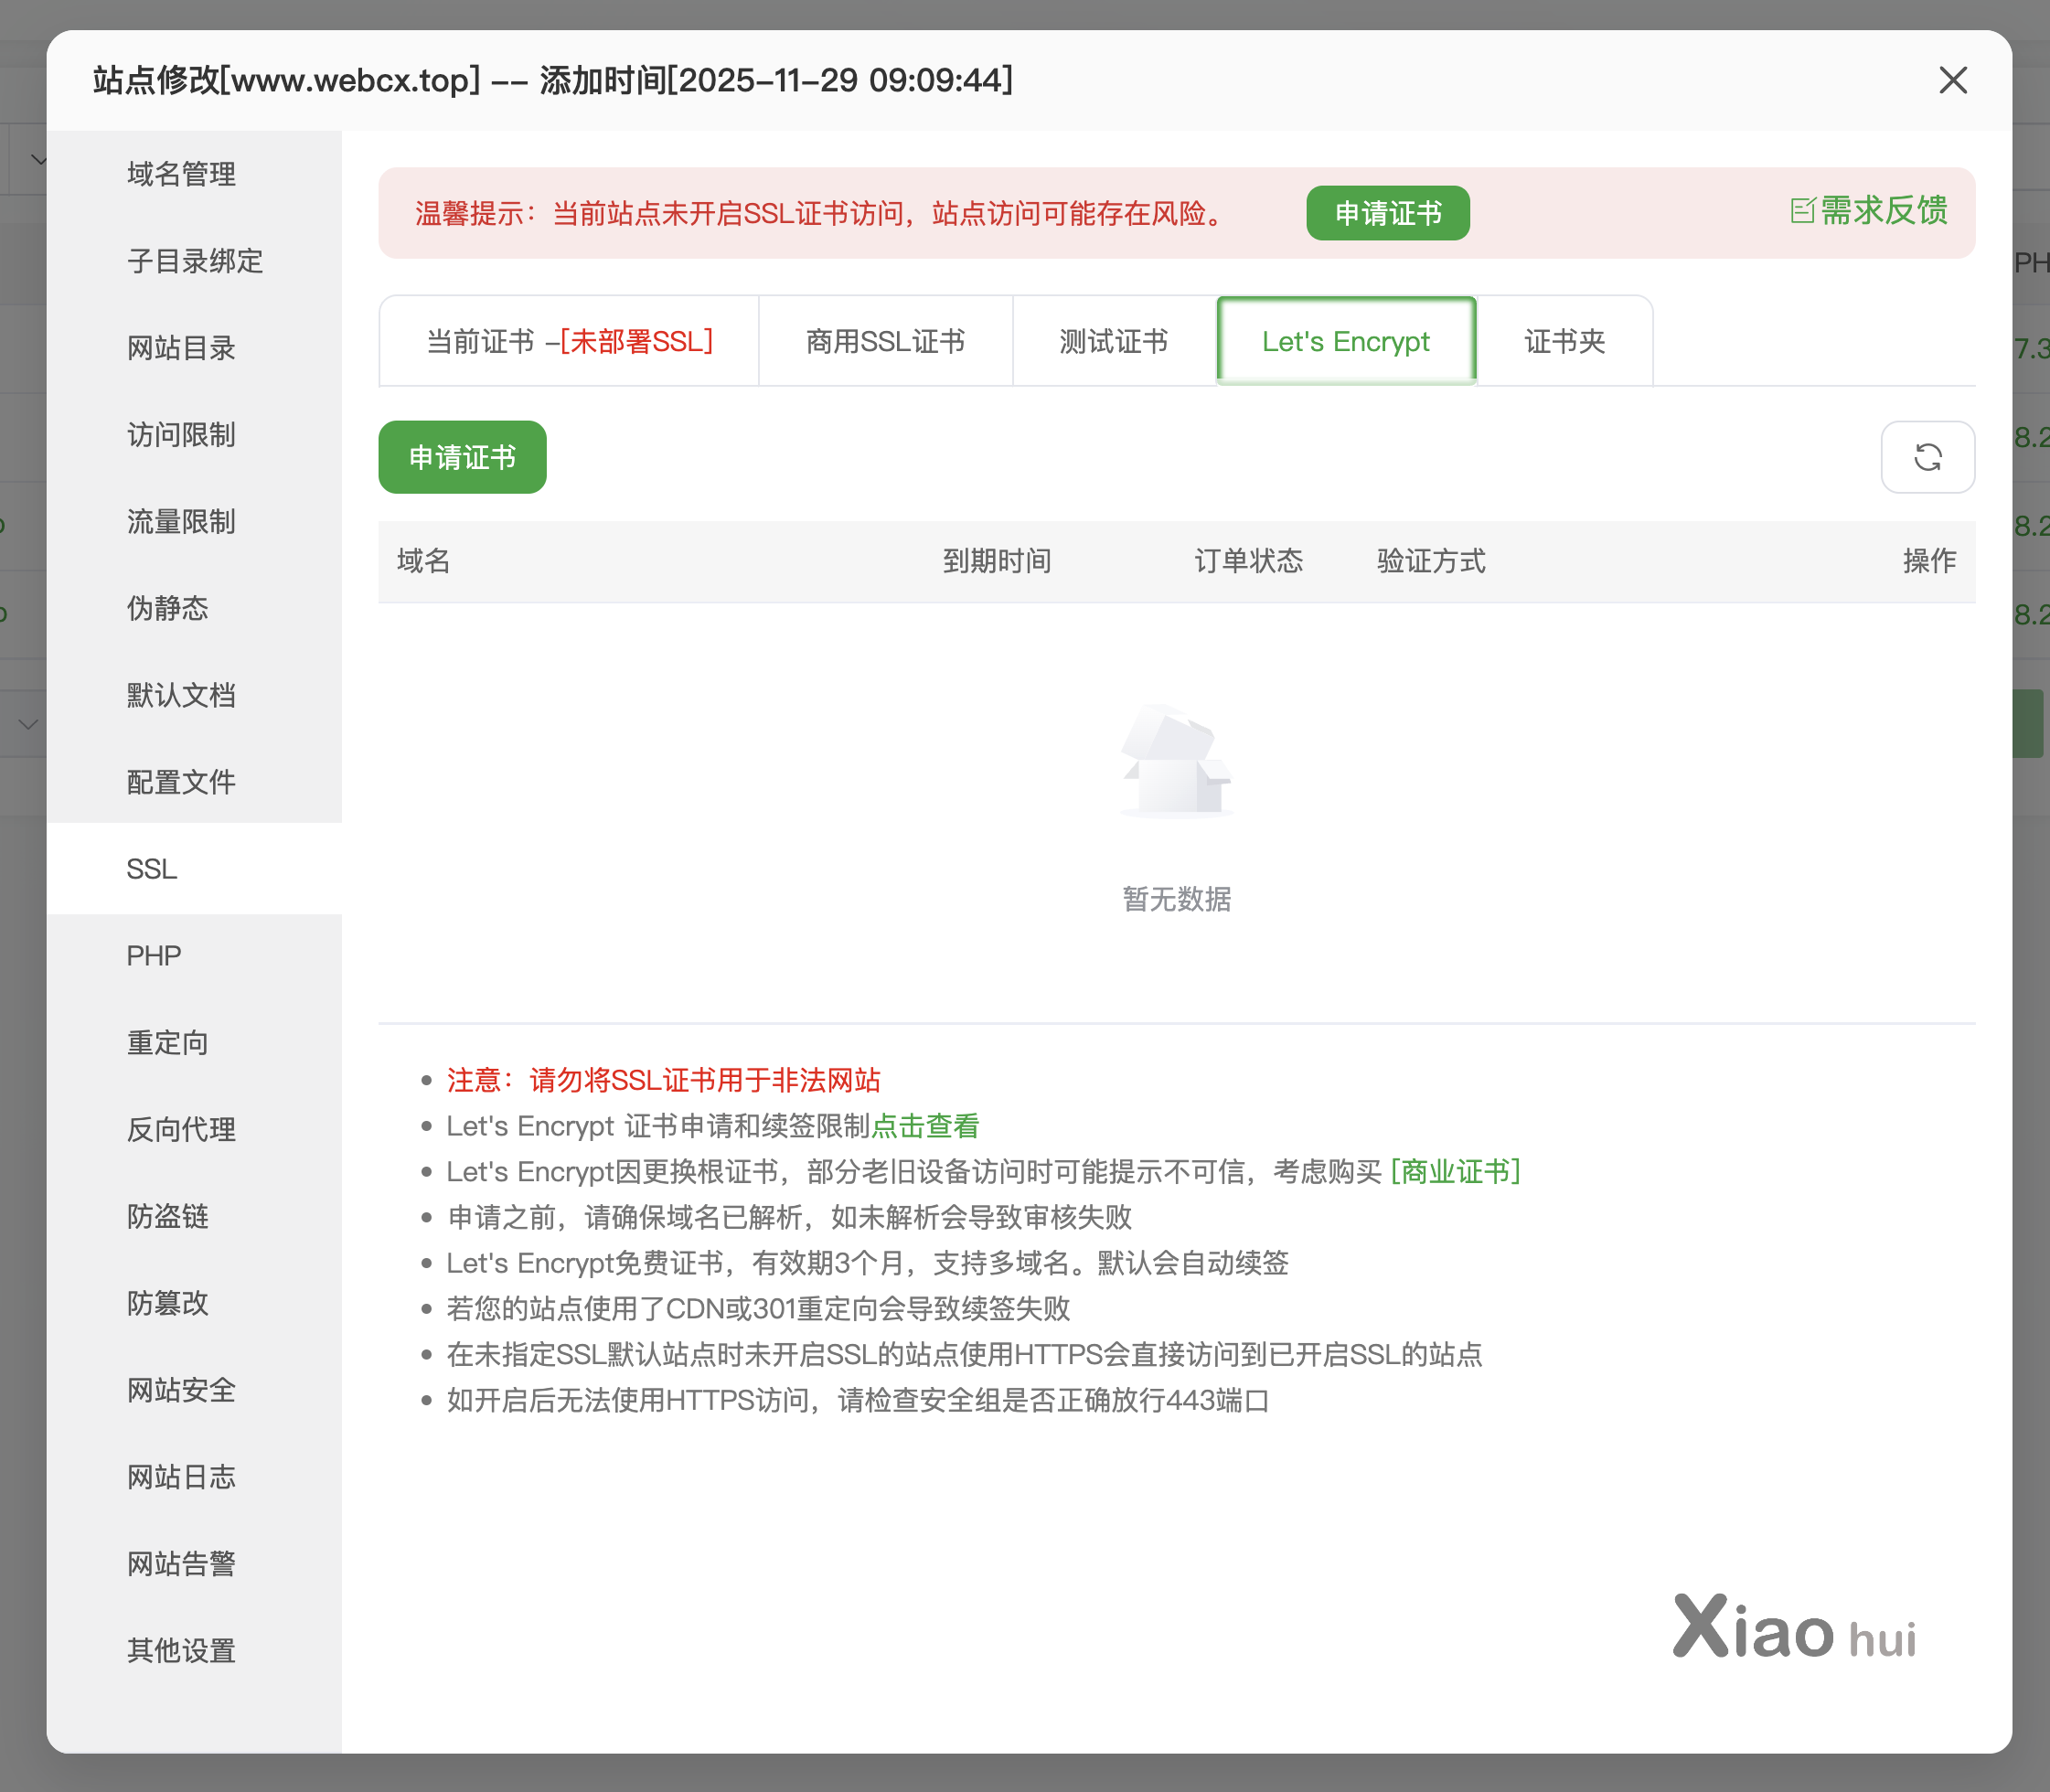2050x1792 pixels.
Task: Open the PHP sidebar section
Action: 154,956
